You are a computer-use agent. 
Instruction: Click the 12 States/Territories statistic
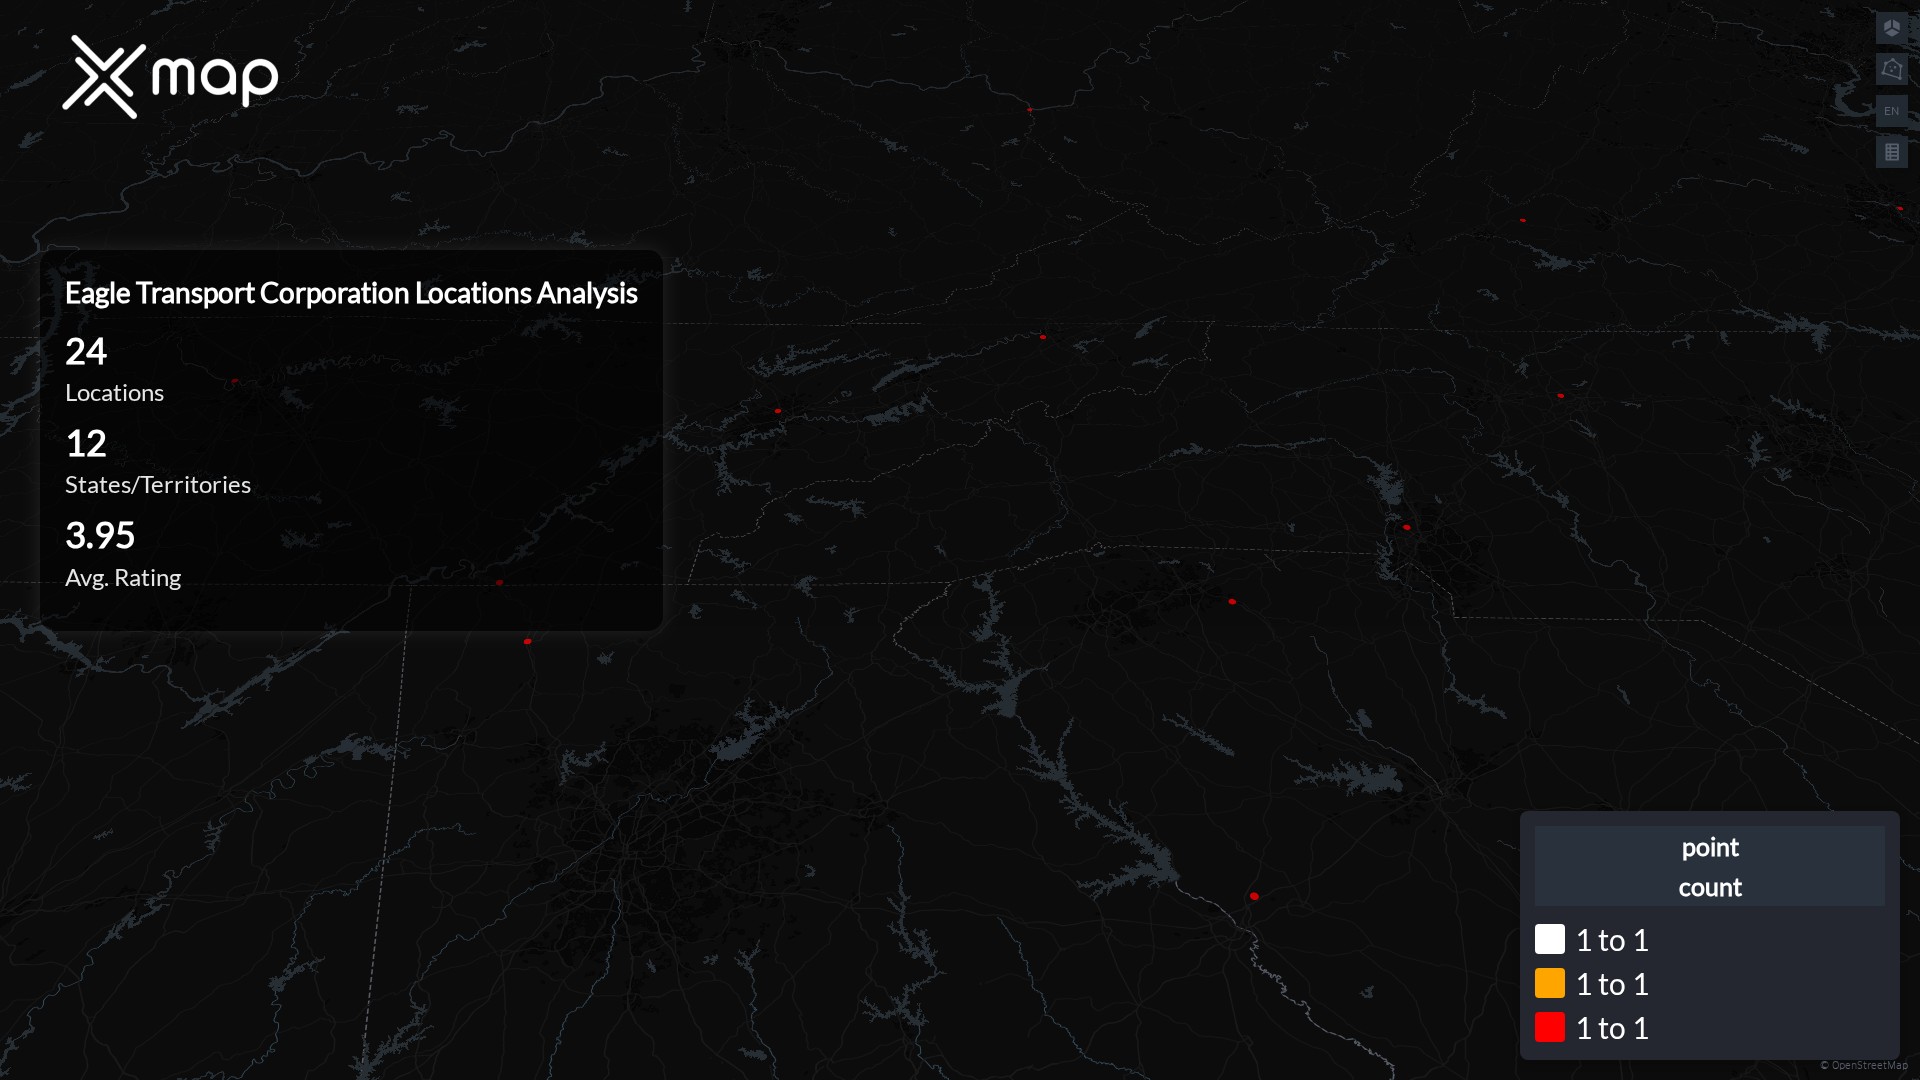[157, 461]
